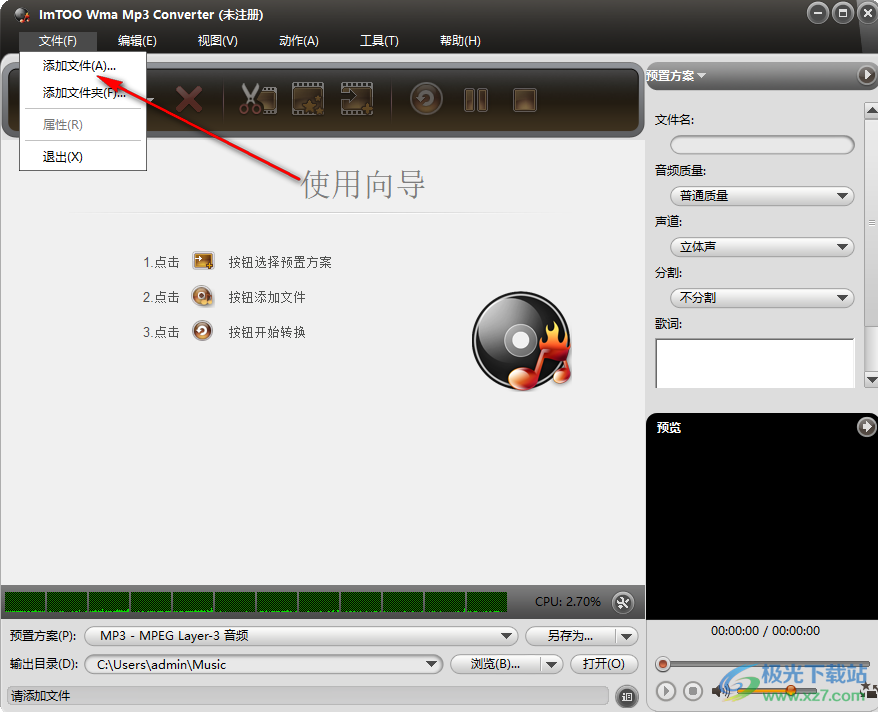
Task: Open the 动作(A) menu
Action: click(x=299, y=41)
